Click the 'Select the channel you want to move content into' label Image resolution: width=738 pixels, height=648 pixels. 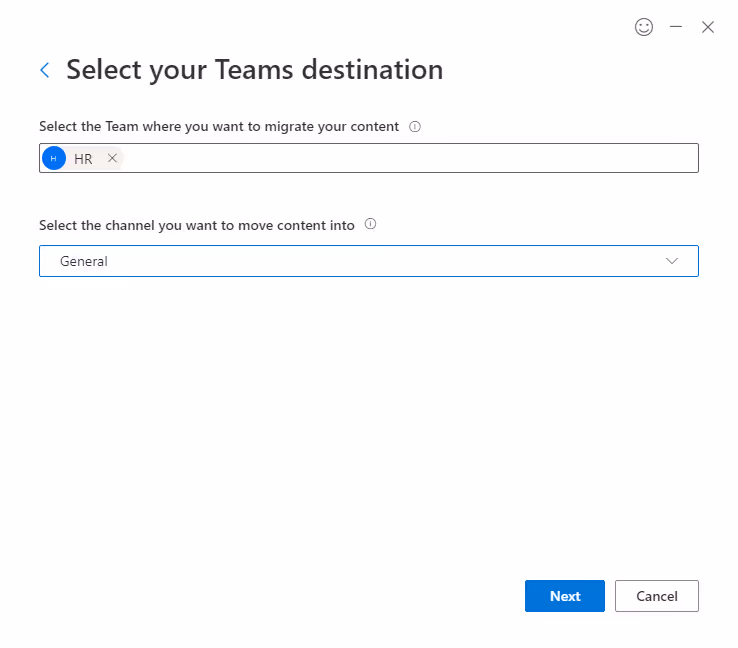(197, 225)
